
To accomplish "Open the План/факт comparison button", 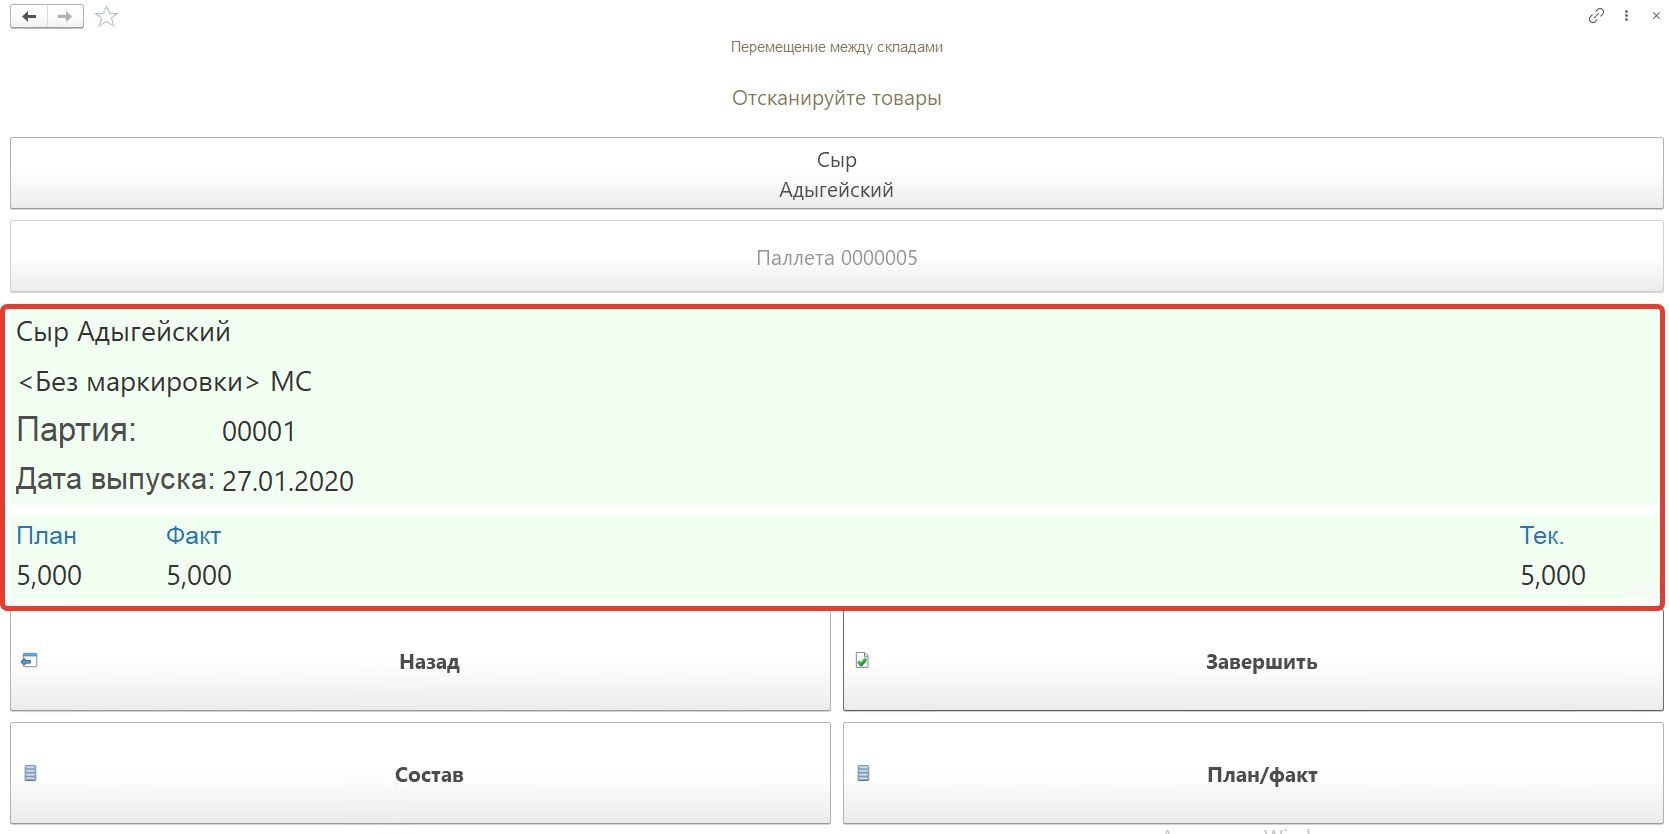I will click(x=1261, y=775).
